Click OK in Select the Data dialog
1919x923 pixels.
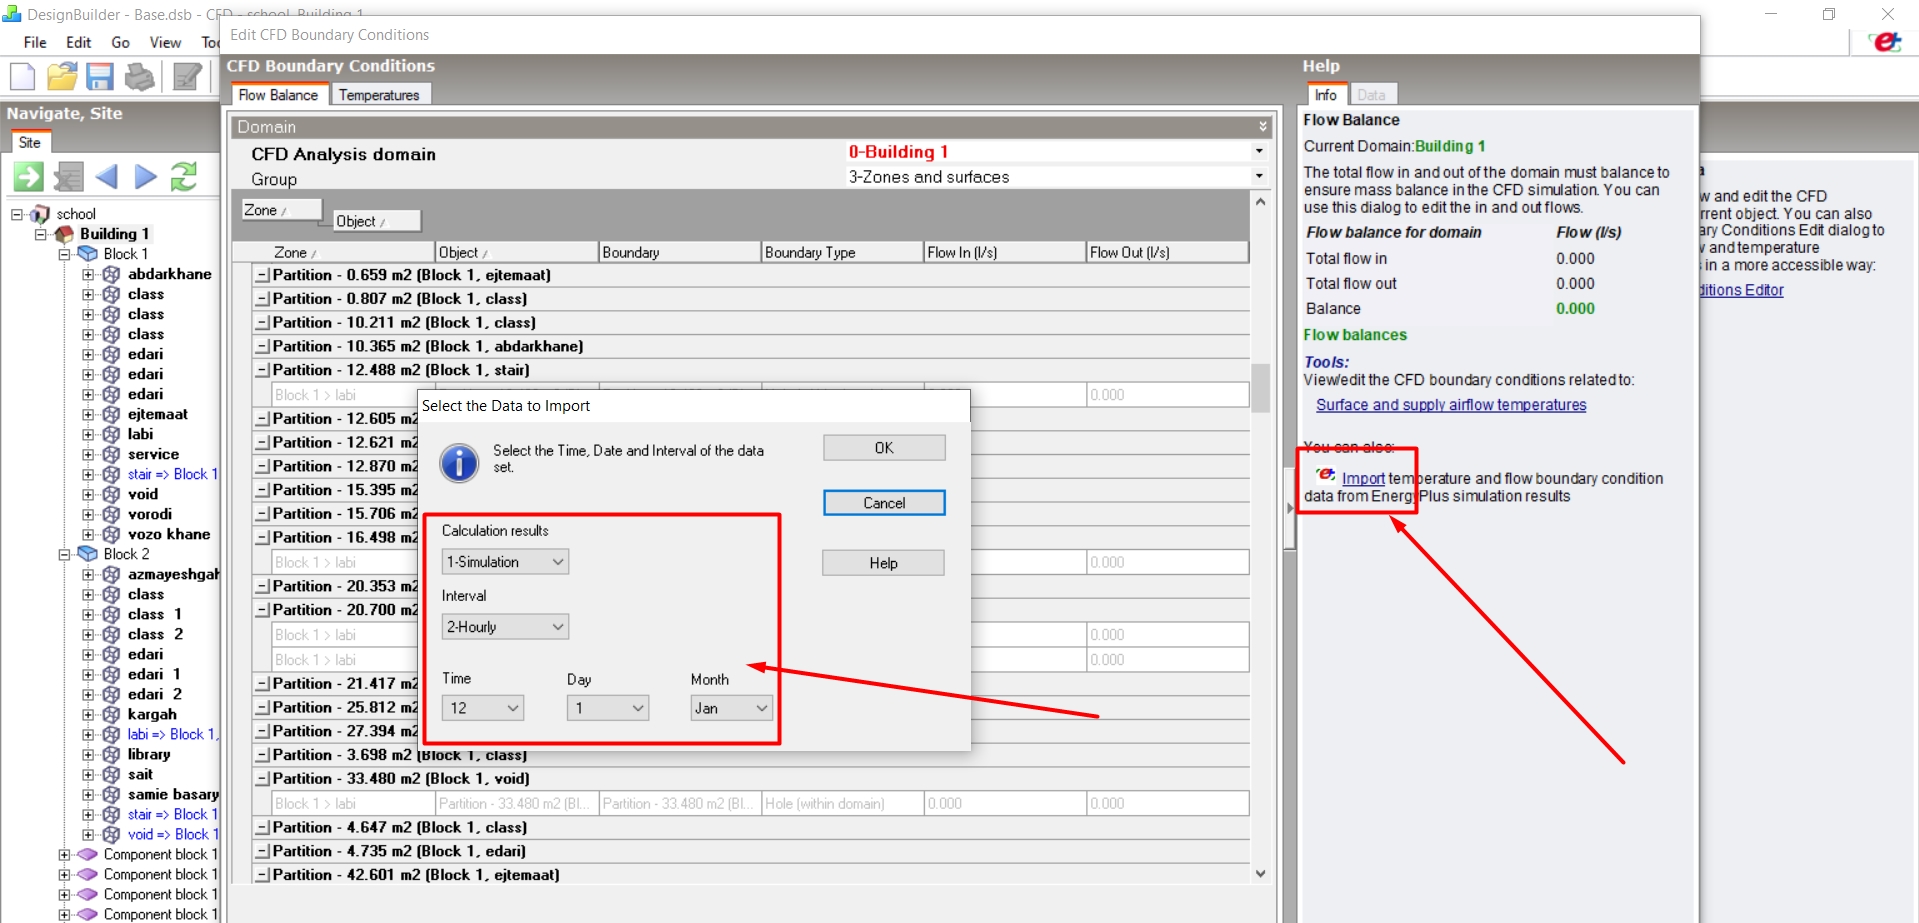[x=884, y=448]
